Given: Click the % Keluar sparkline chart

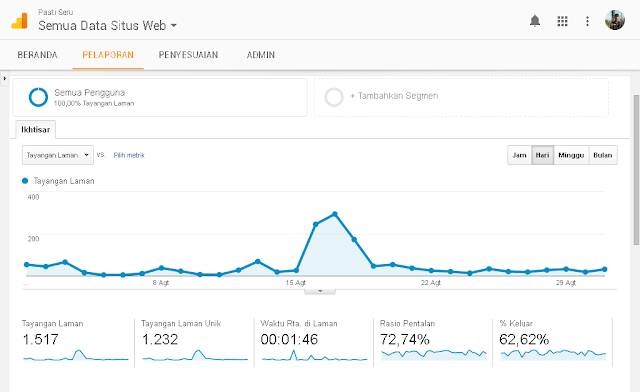Looking at the screenshot, I should [553, 354].
